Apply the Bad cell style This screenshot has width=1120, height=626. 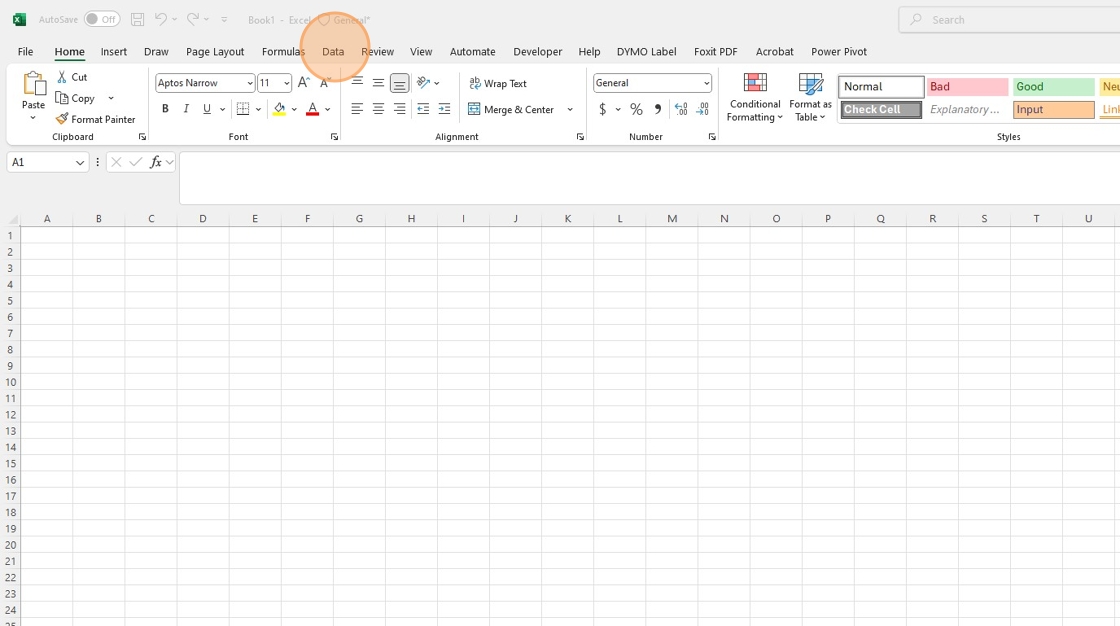(967, 86)
